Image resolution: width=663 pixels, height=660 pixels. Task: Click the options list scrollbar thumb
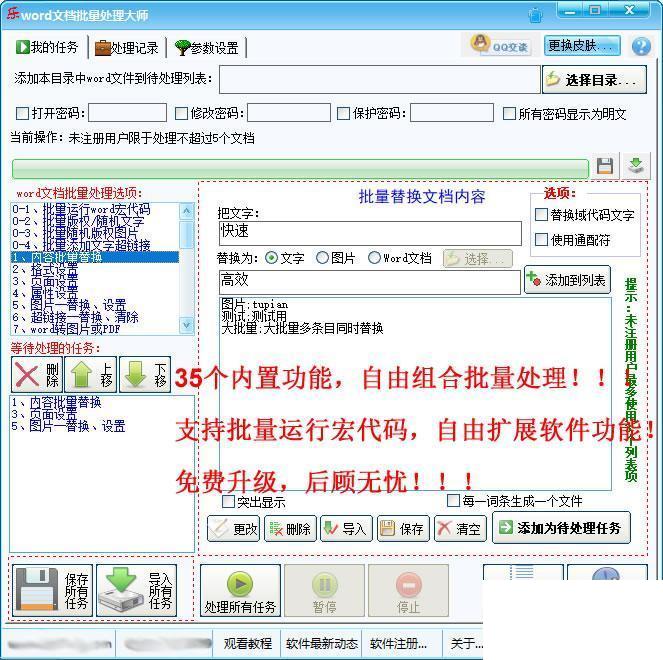[x=186, y=235]
